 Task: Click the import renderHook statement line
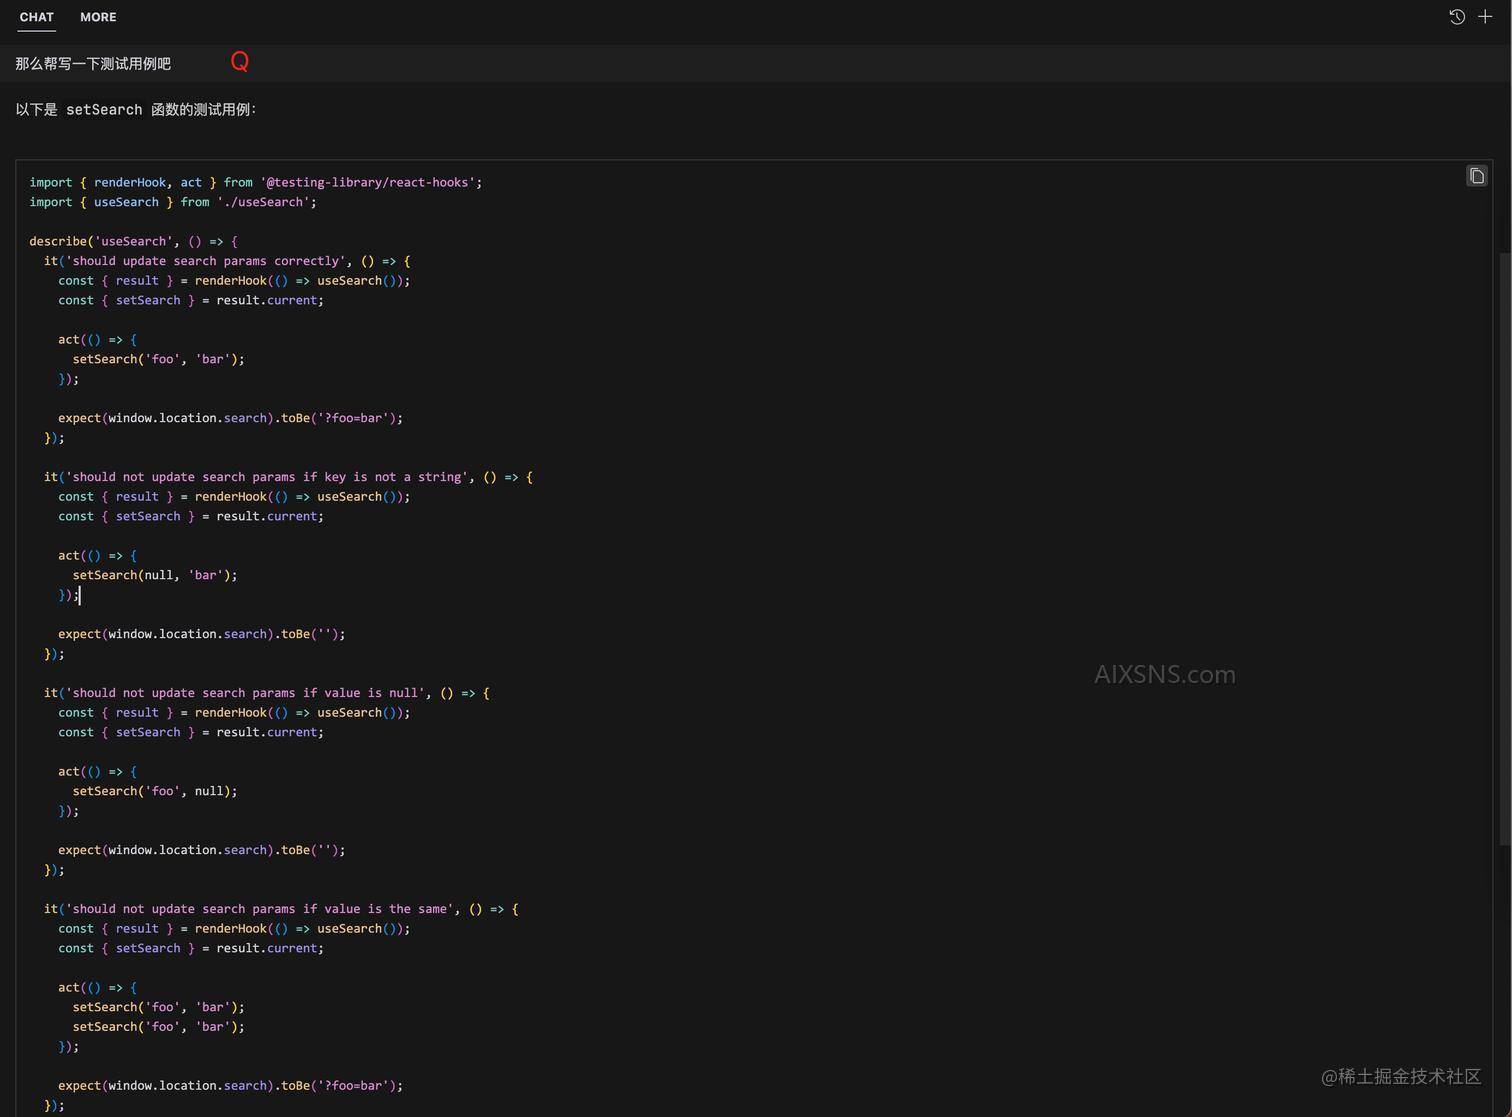click(255, 183)
